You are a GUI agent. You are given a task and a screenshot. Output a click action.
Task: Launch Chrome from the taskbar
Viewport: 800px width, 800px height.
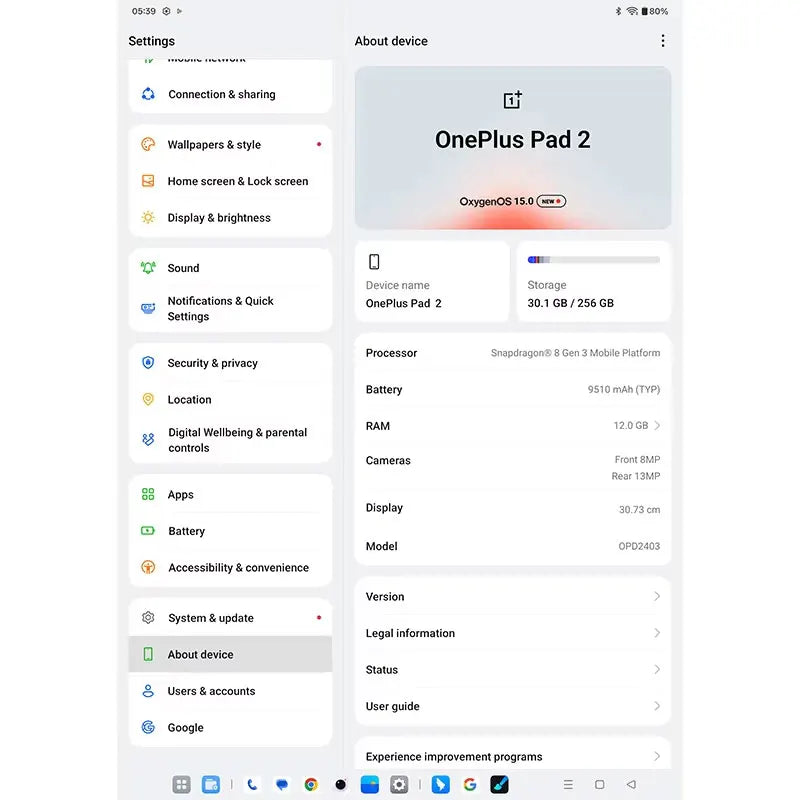point(311,784)
